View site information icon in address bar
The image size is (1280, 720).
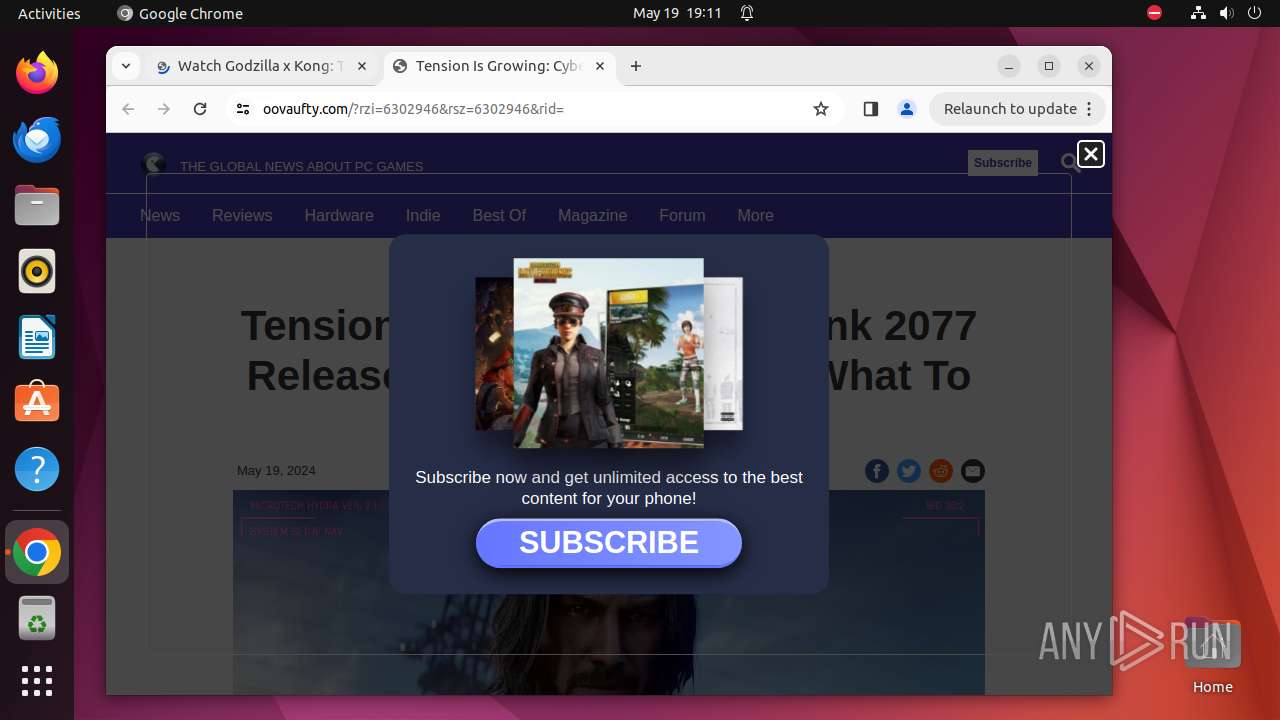[x=242, y=109]
